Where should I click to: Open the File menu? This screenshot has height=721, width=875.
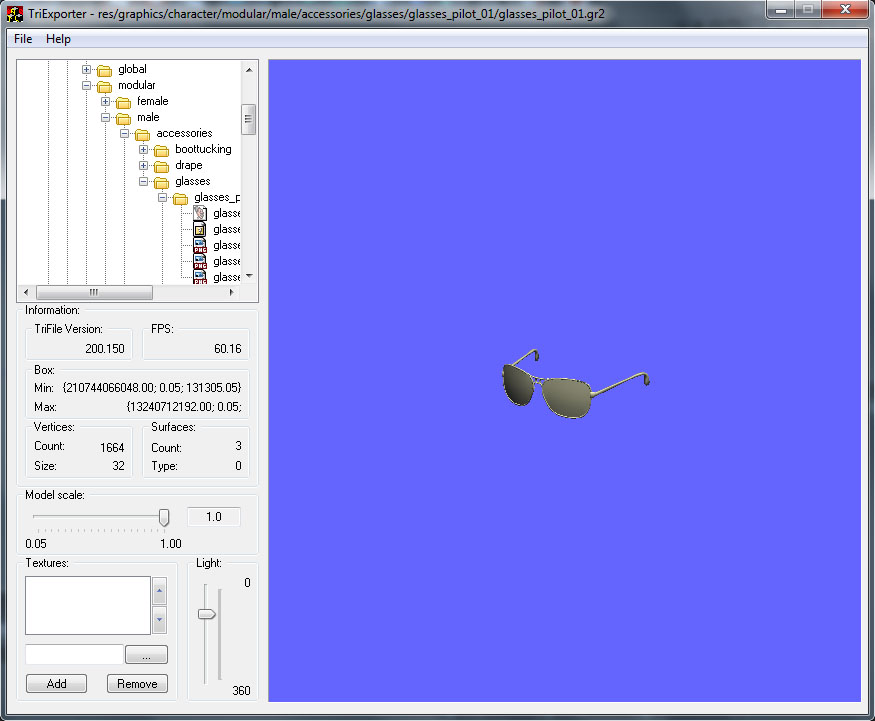[x=23, y=39]
